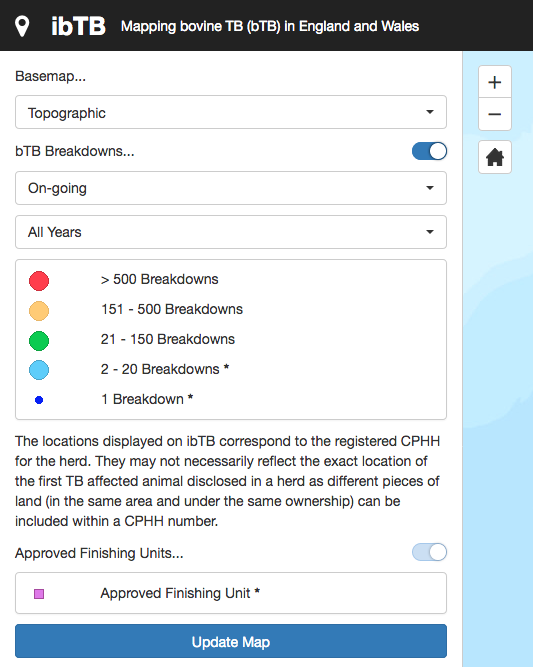This screenshot has height=667, width=533.
Task: Click the pink Approved Finishing Unit square
Action: (x=39, y=594)
